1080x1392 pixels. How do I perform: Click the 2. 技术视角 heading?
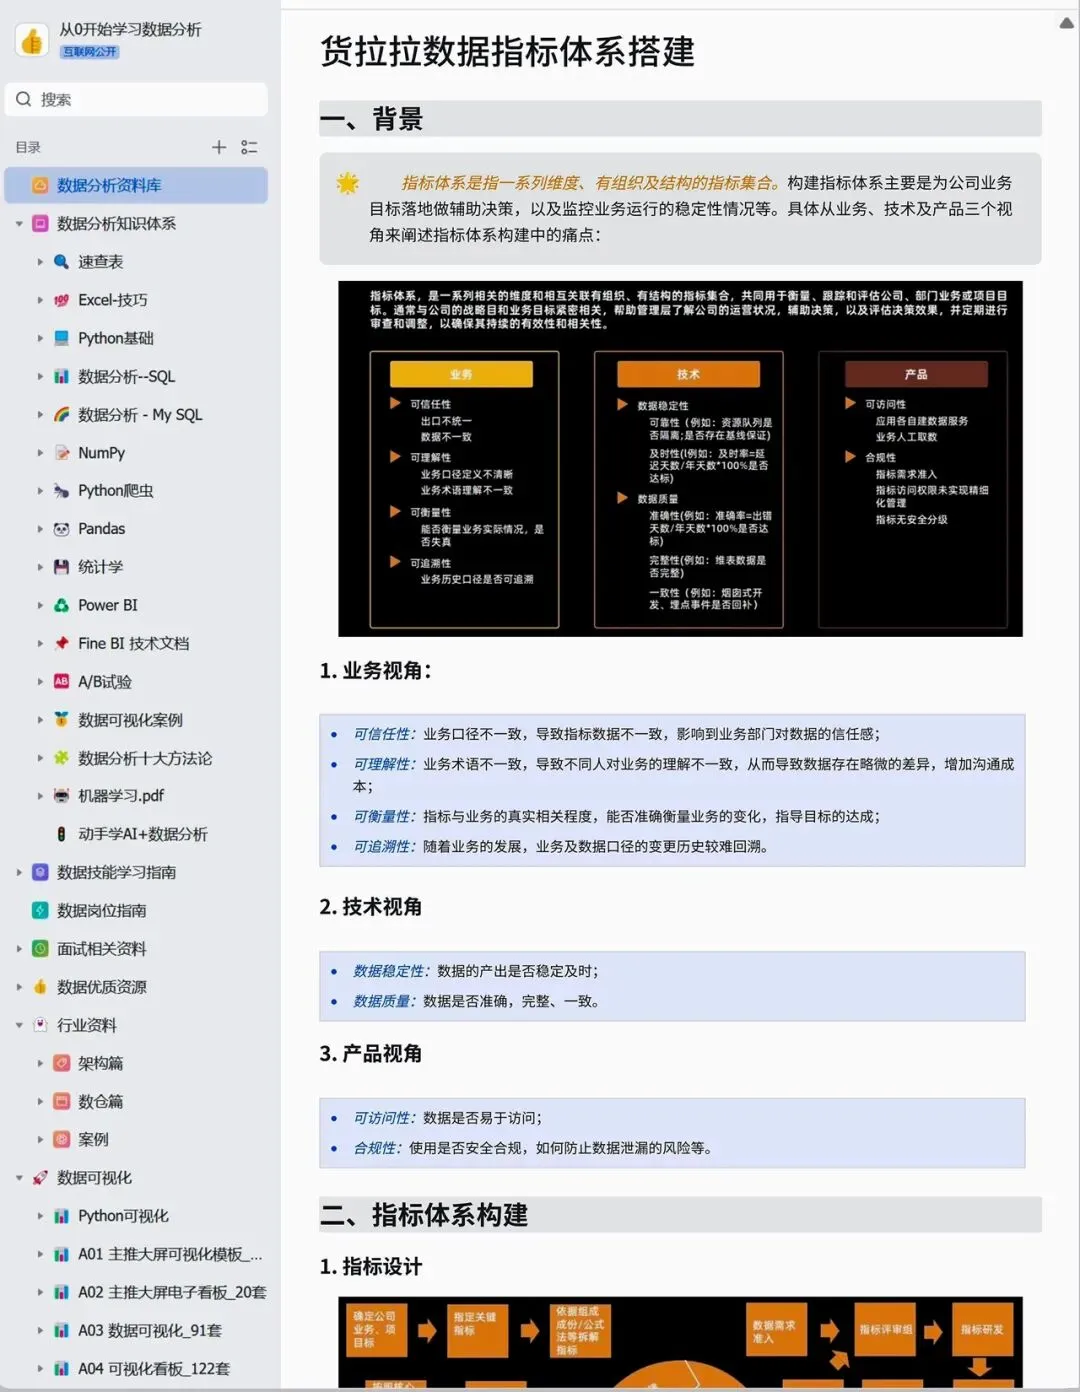point(371,907)
